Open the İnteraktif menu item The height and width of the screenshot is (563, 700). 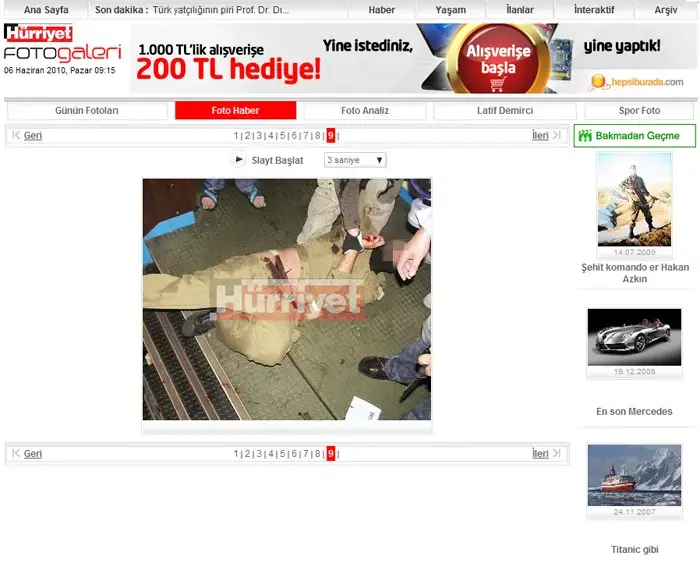pos(594,9)
